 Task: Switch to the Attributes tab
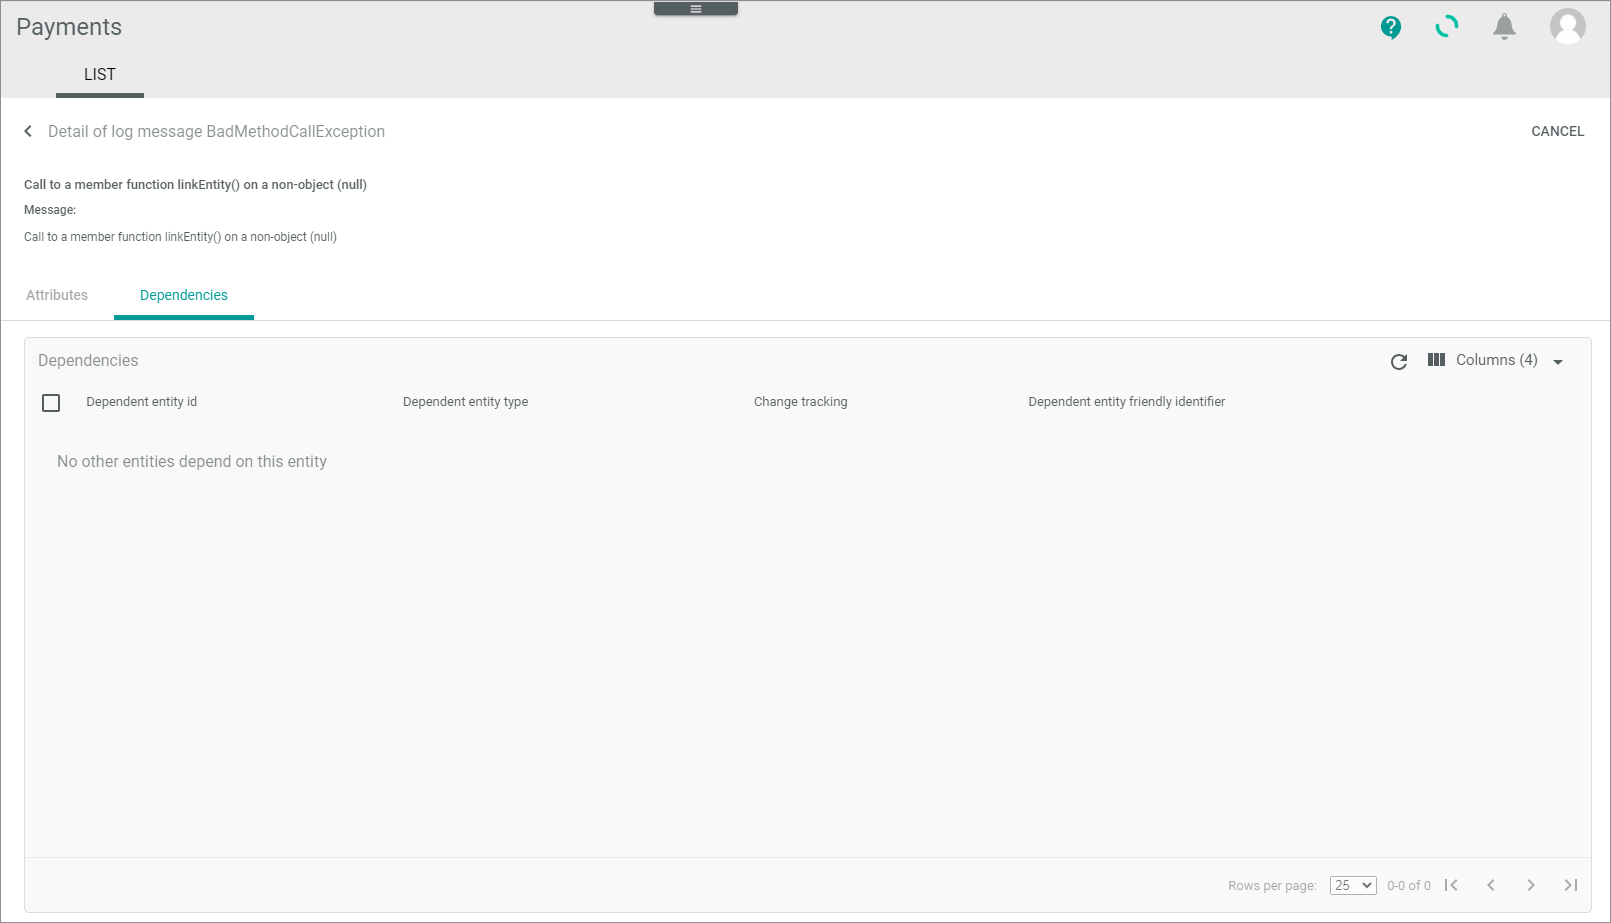(57, 295)
